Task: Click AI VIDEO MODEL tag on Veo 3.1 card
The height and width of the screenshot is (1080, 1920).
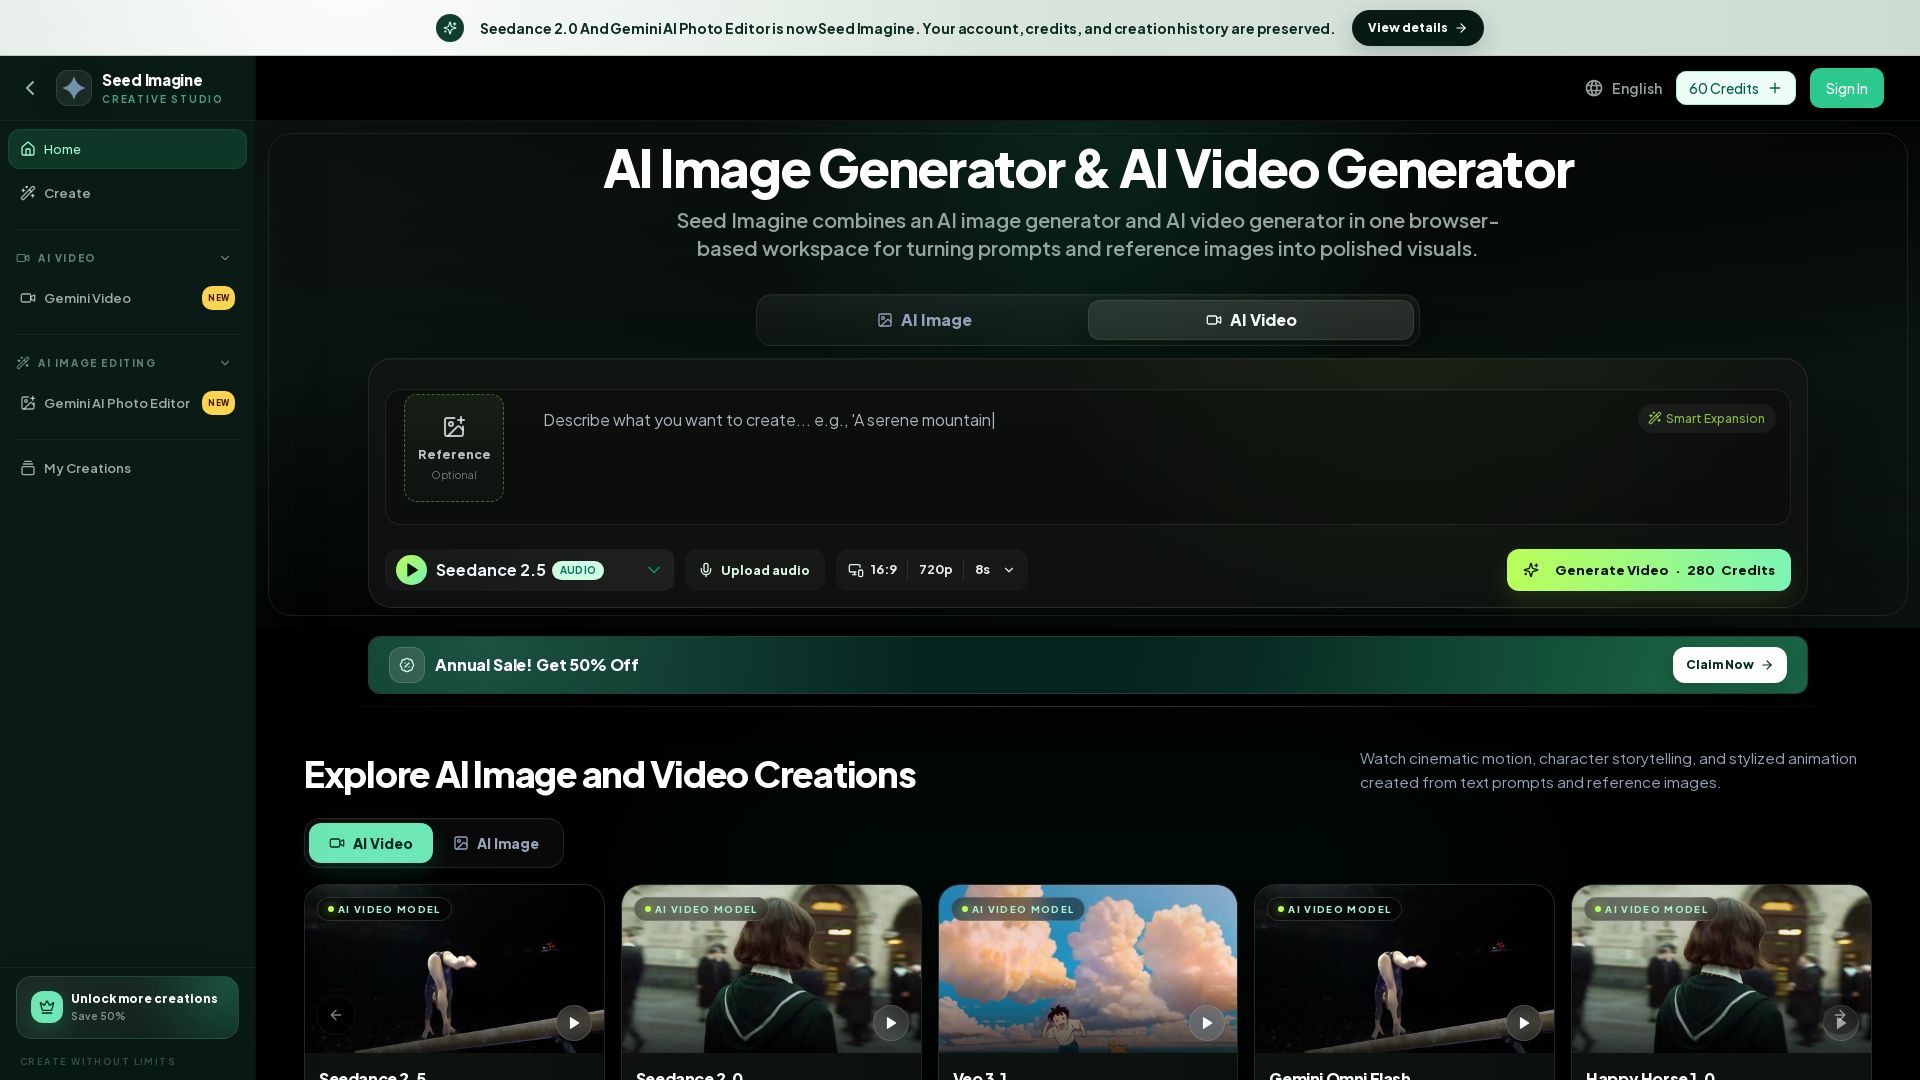Action: 1017,909
